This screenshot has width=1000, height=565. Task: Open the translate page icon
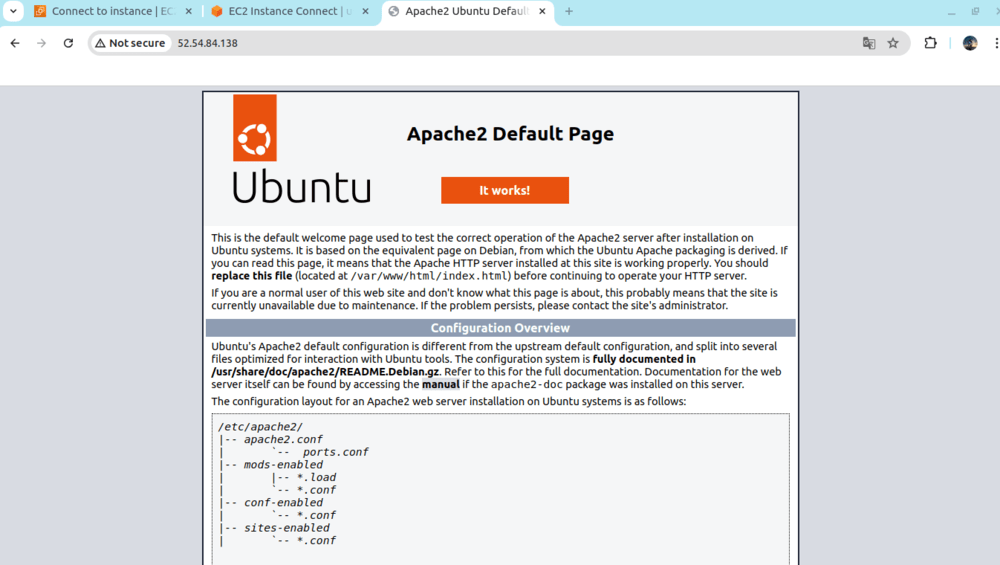click(x=869, y=43)
